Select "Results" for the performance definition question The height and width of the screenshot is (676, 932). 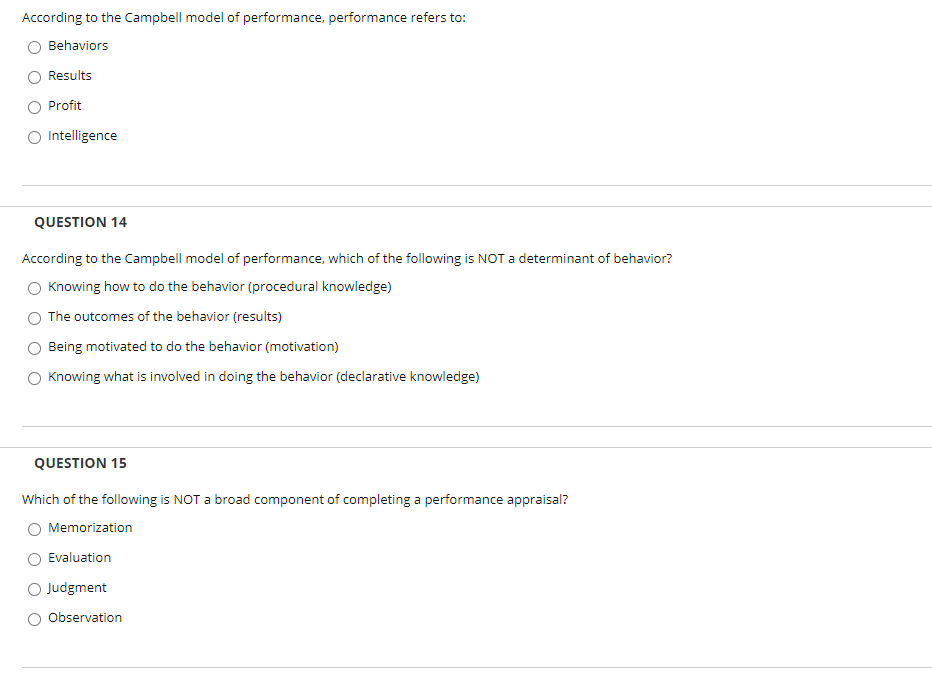click(34, 76)
